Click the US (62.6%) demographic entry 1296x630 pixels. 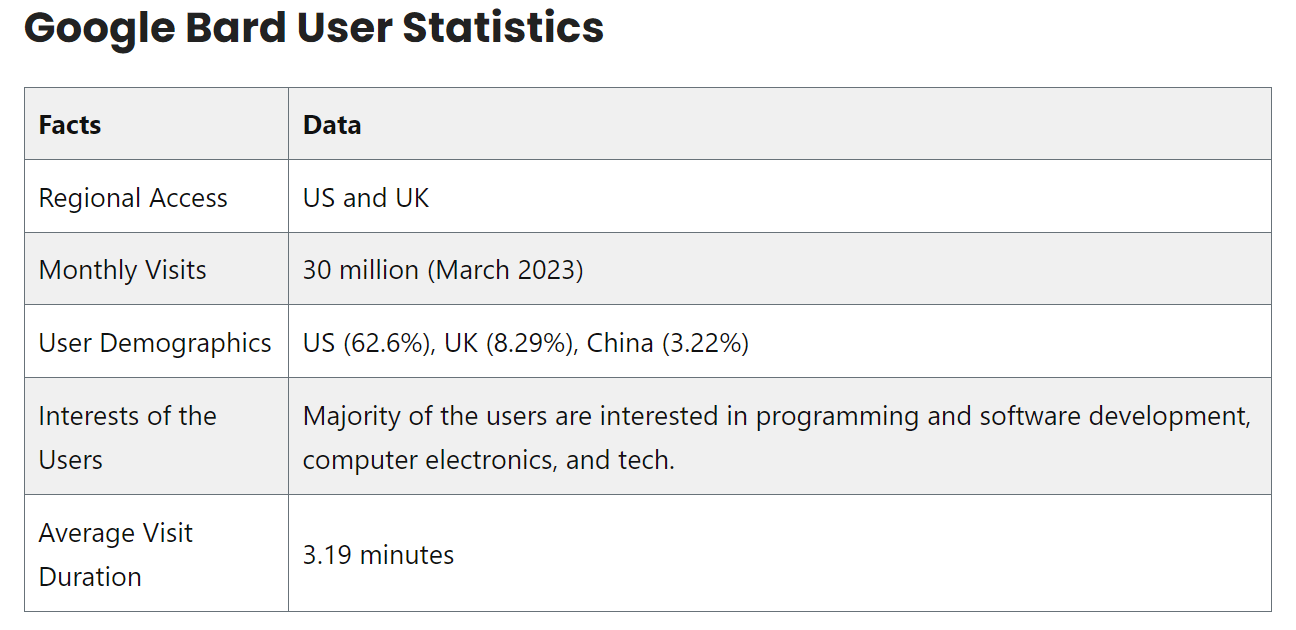(367, 343)
